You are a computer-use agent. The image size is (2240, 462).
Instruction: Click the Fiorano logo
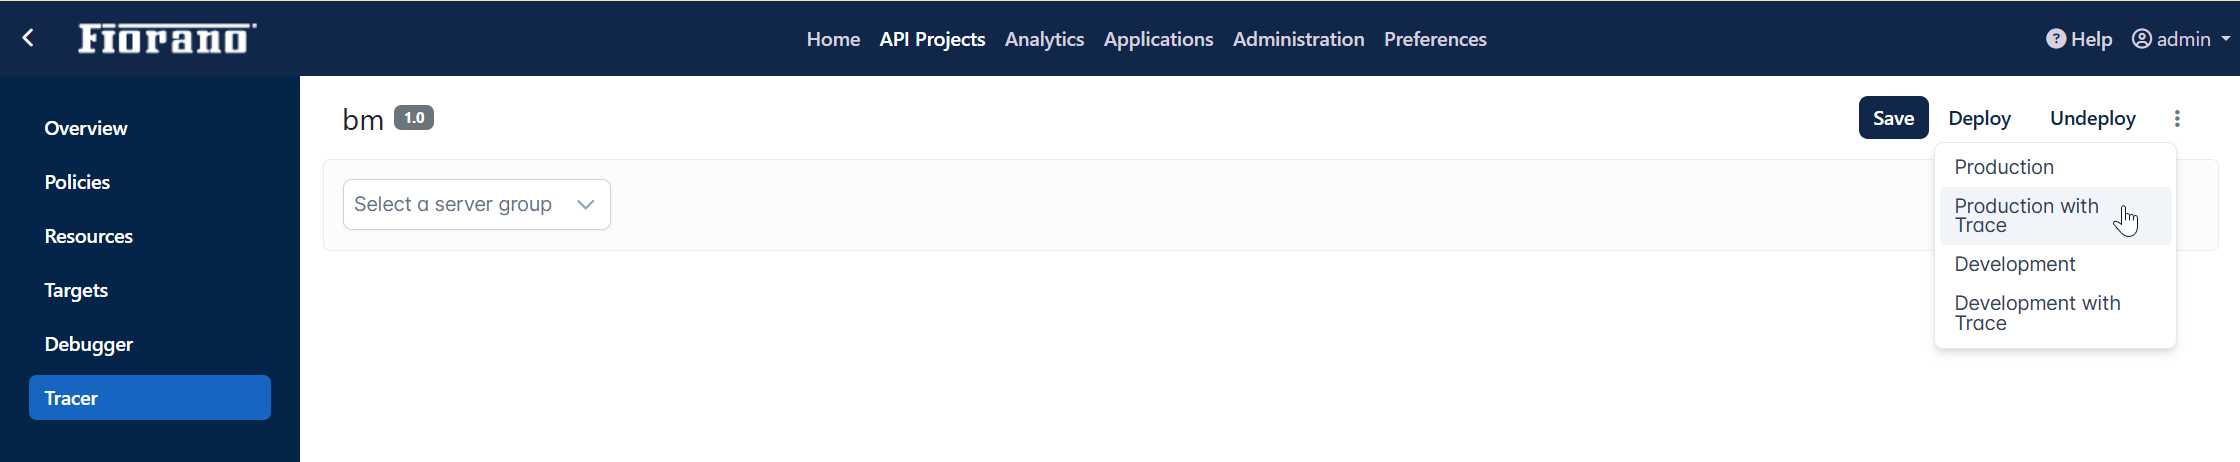point(167,38)
